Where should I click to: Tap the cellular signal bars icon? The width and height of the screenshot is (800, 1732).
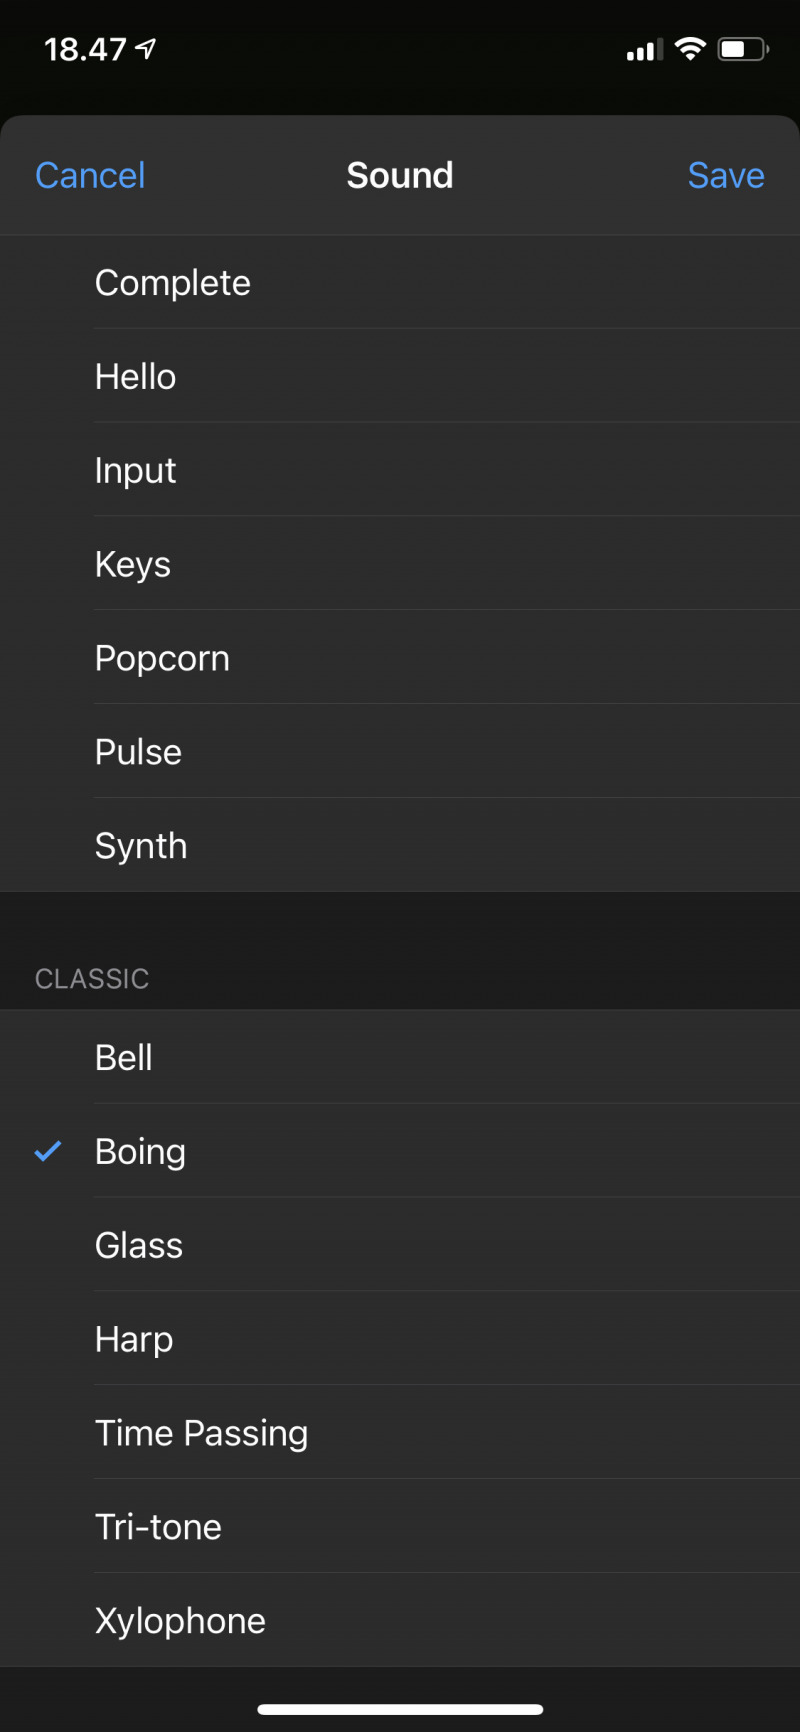coord(644,50)
